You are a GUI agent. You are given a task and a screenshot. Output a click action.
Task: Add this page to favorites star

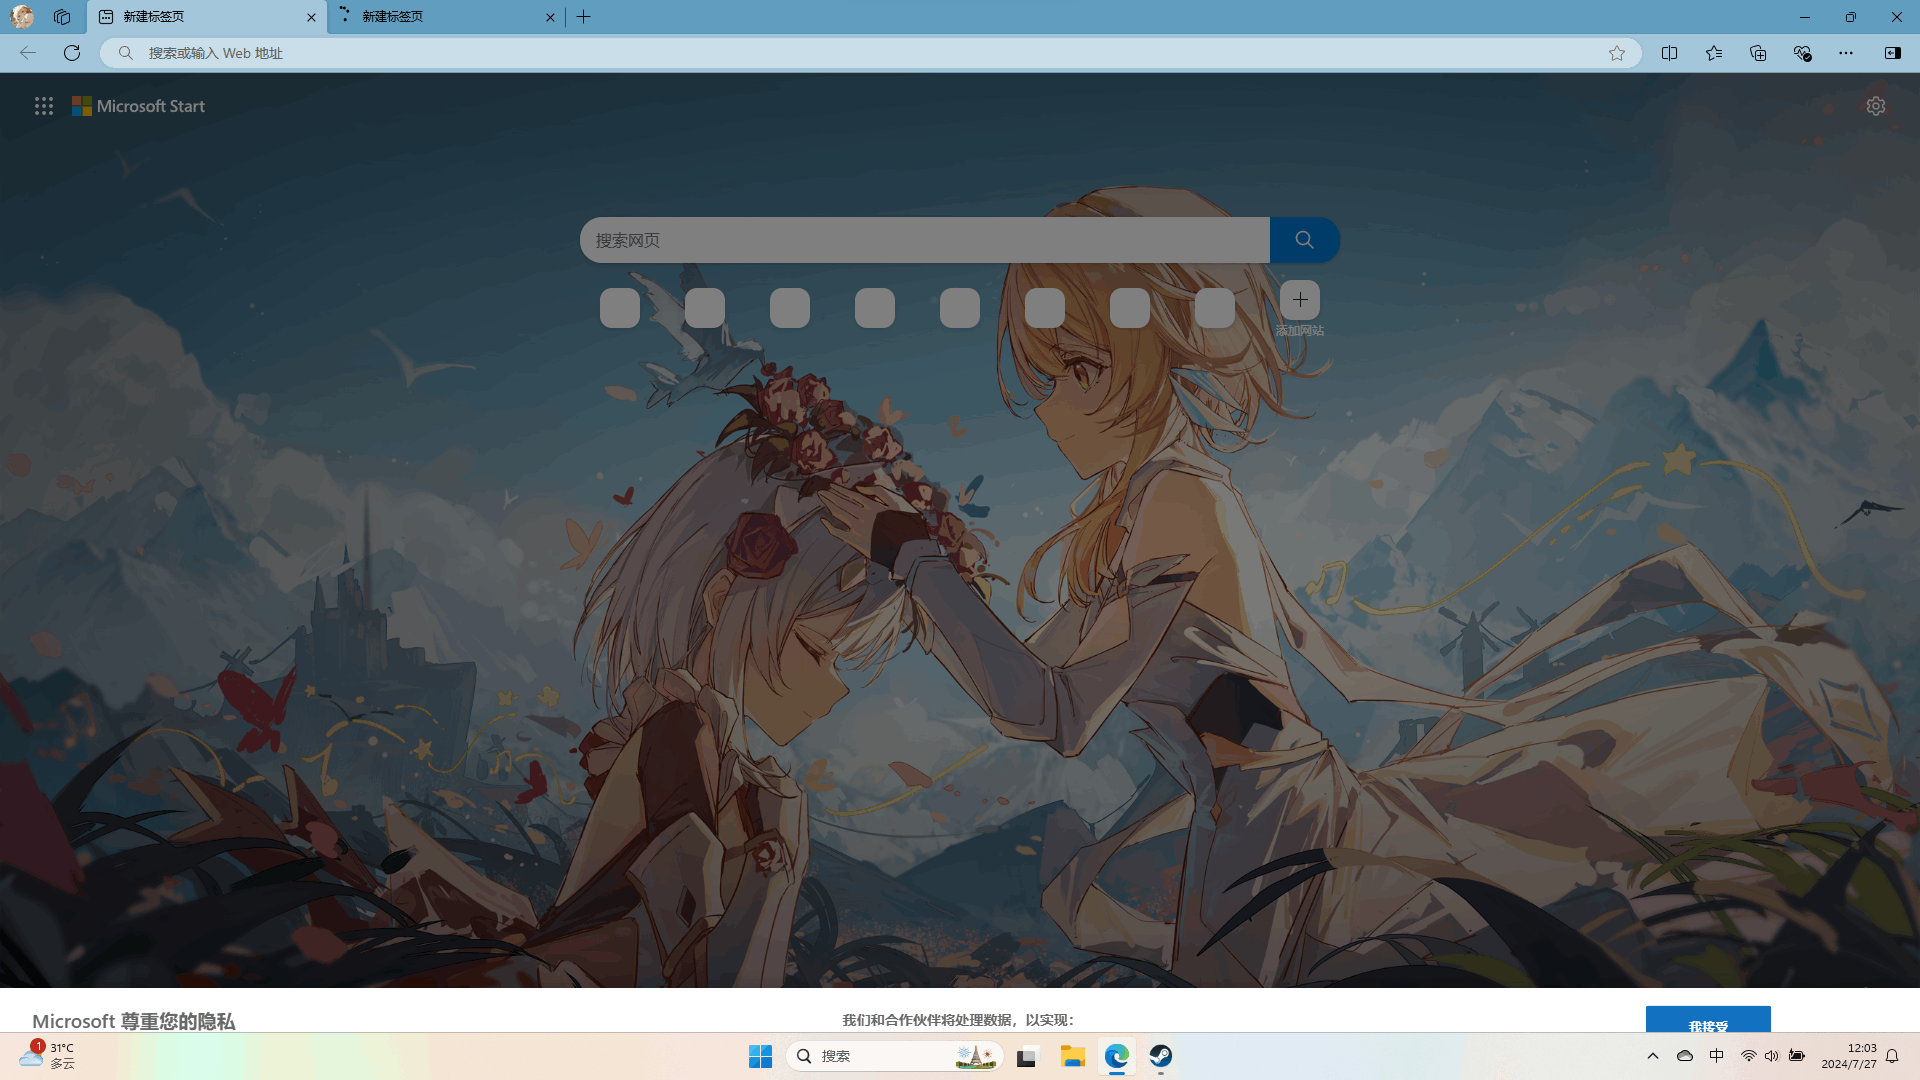1617,53
